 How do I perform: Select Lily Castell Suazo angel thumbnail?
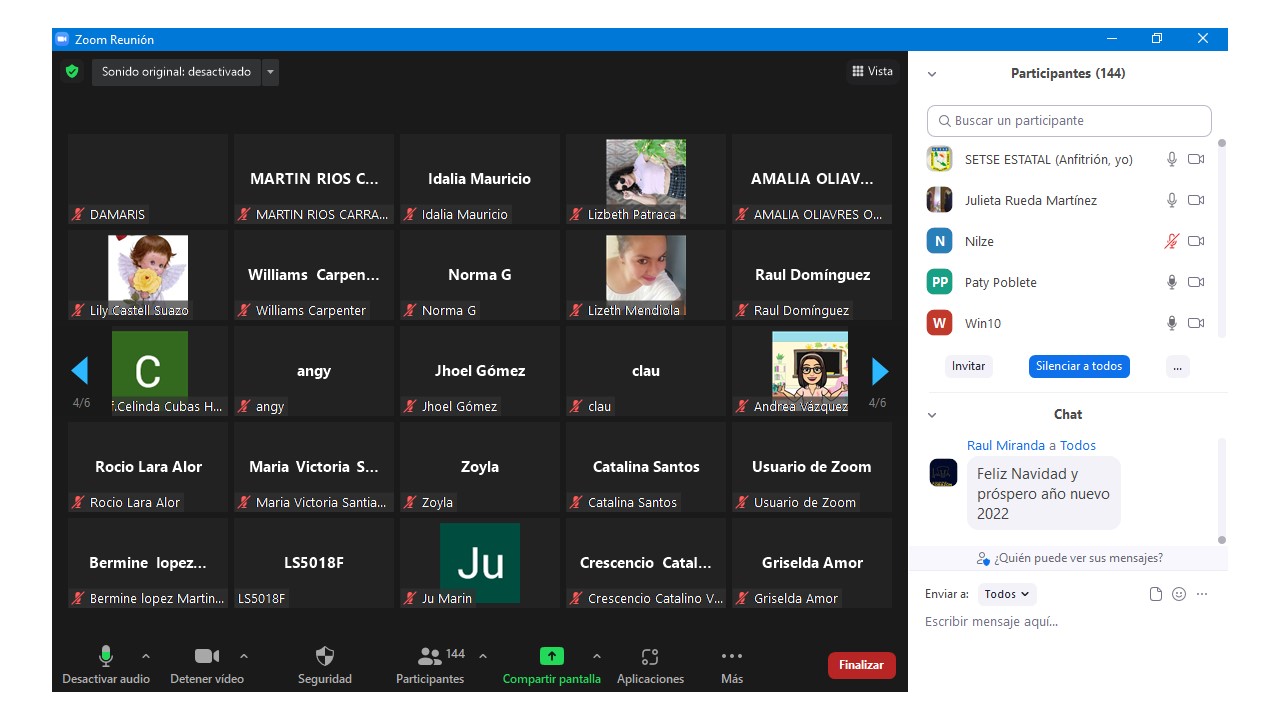pos(148,275)
